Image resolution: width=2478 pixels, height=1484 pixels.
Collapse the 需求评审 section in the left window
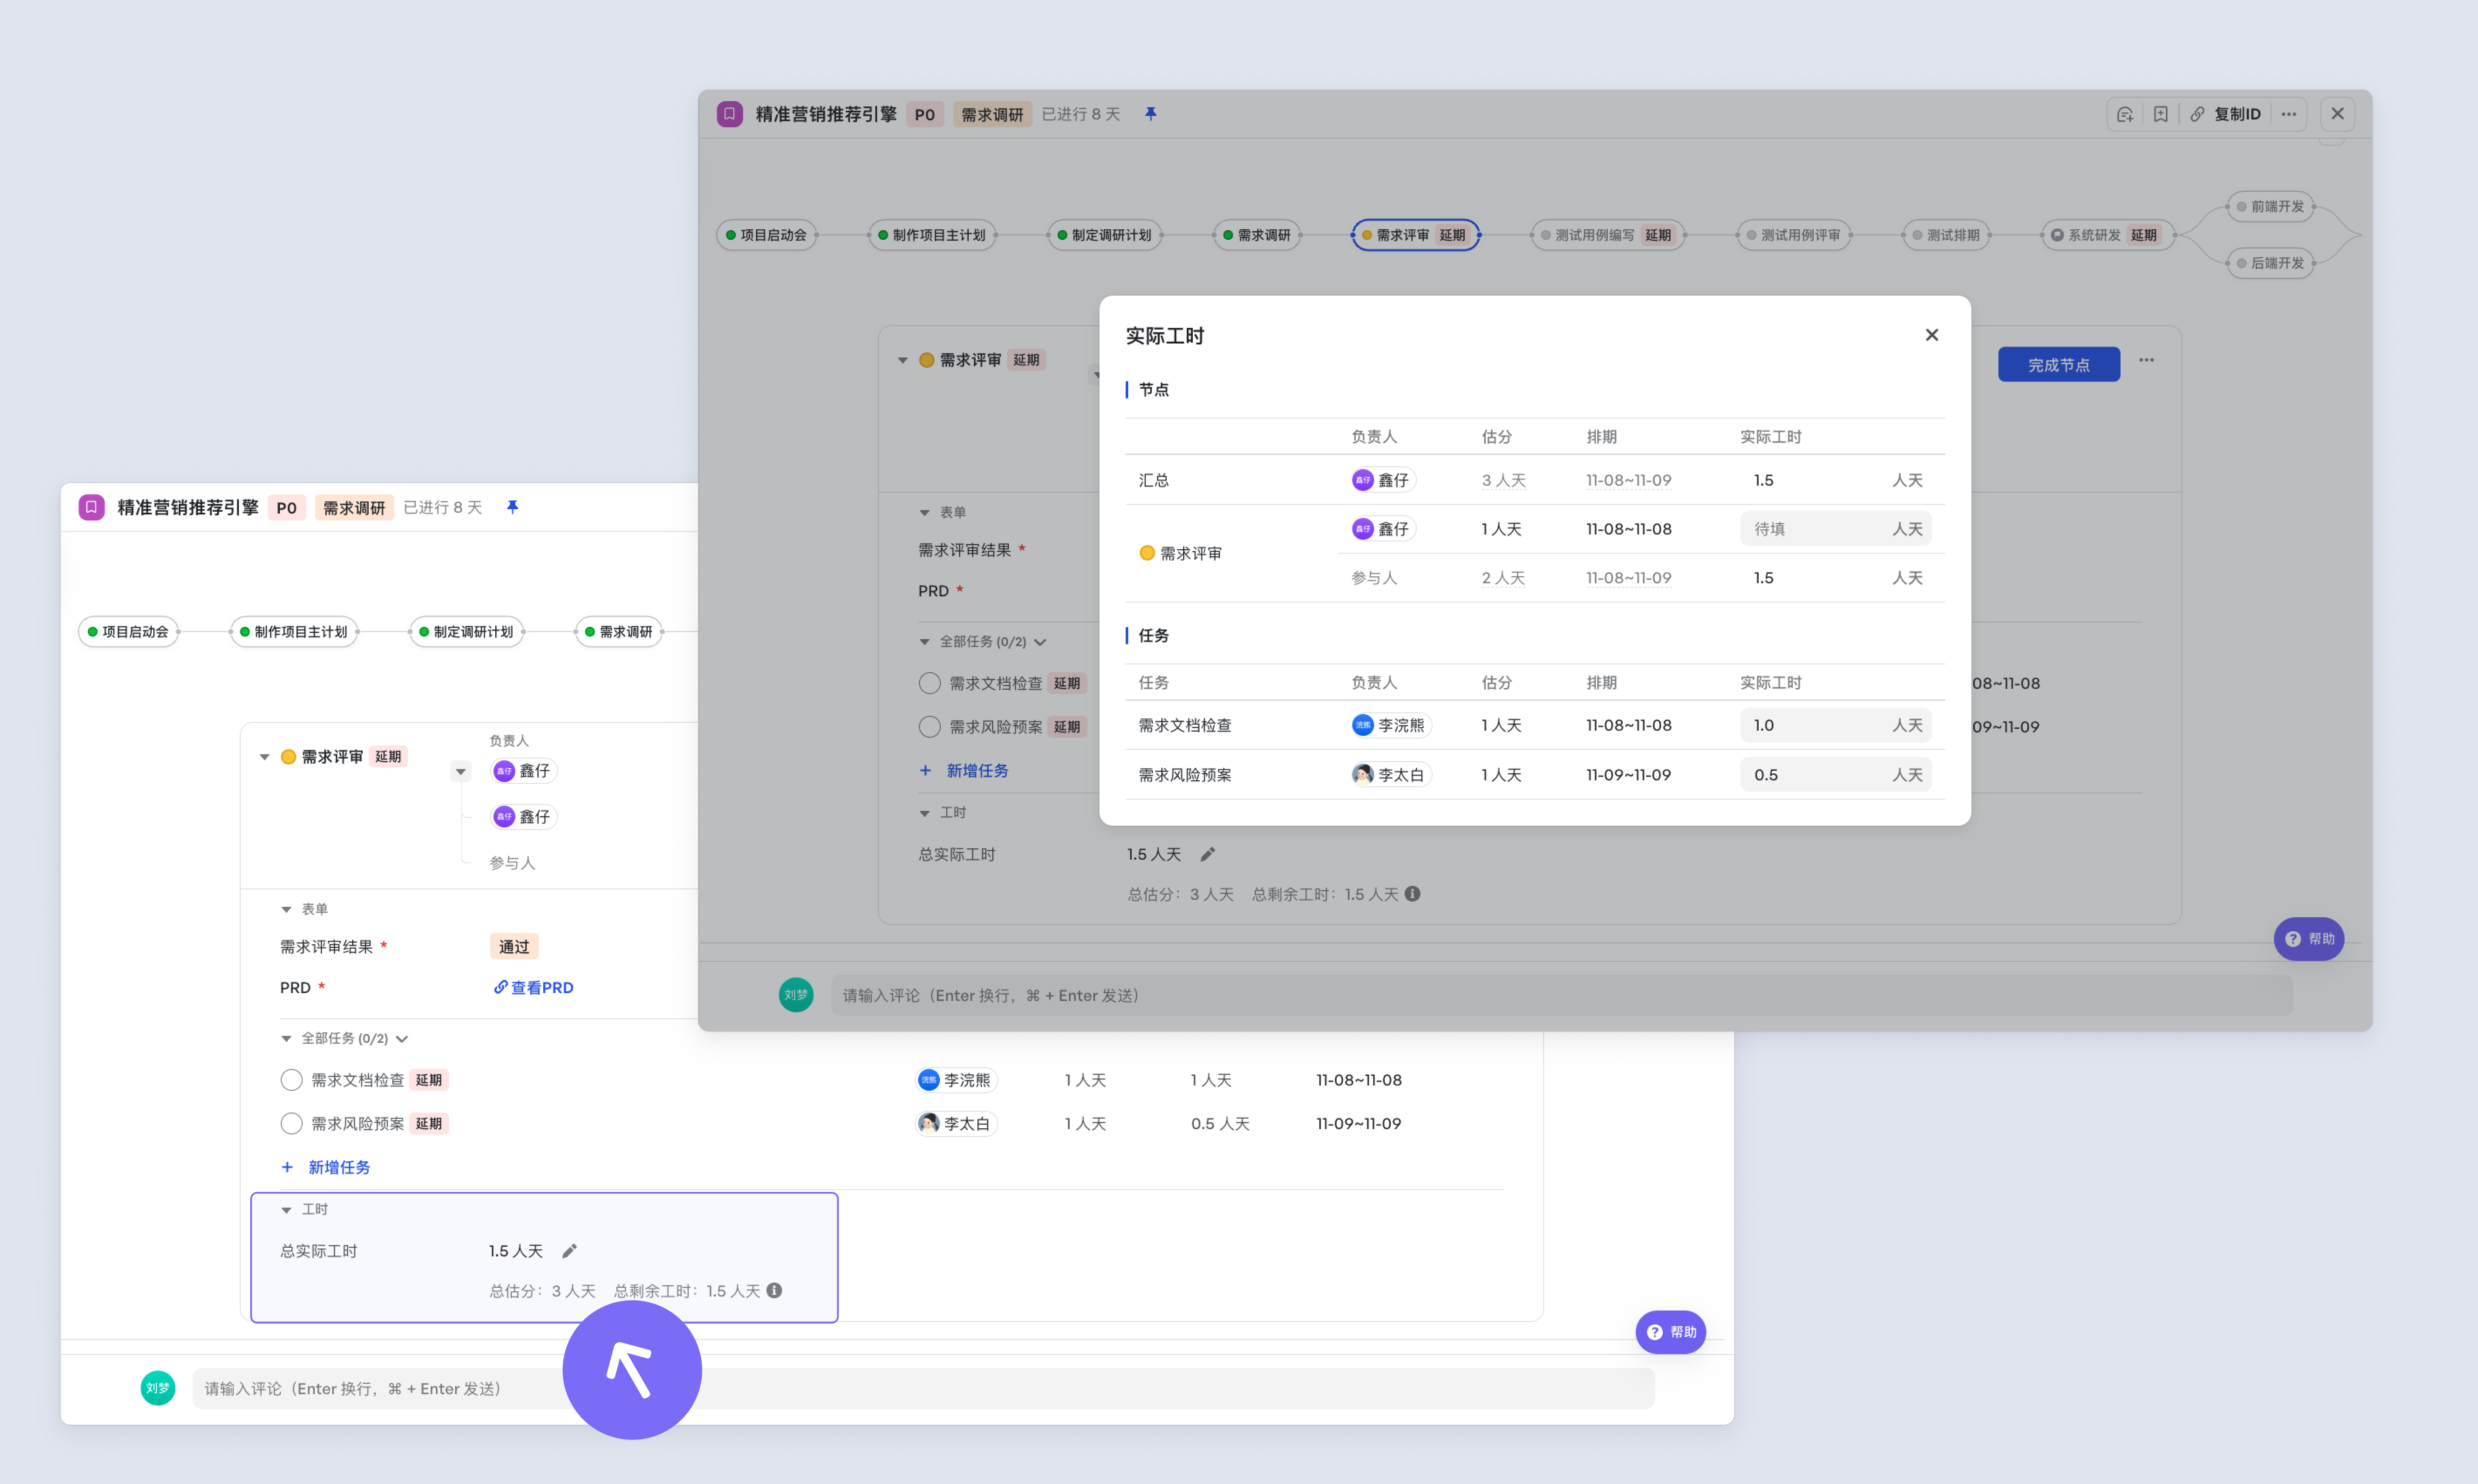click(x=264, y=757)
